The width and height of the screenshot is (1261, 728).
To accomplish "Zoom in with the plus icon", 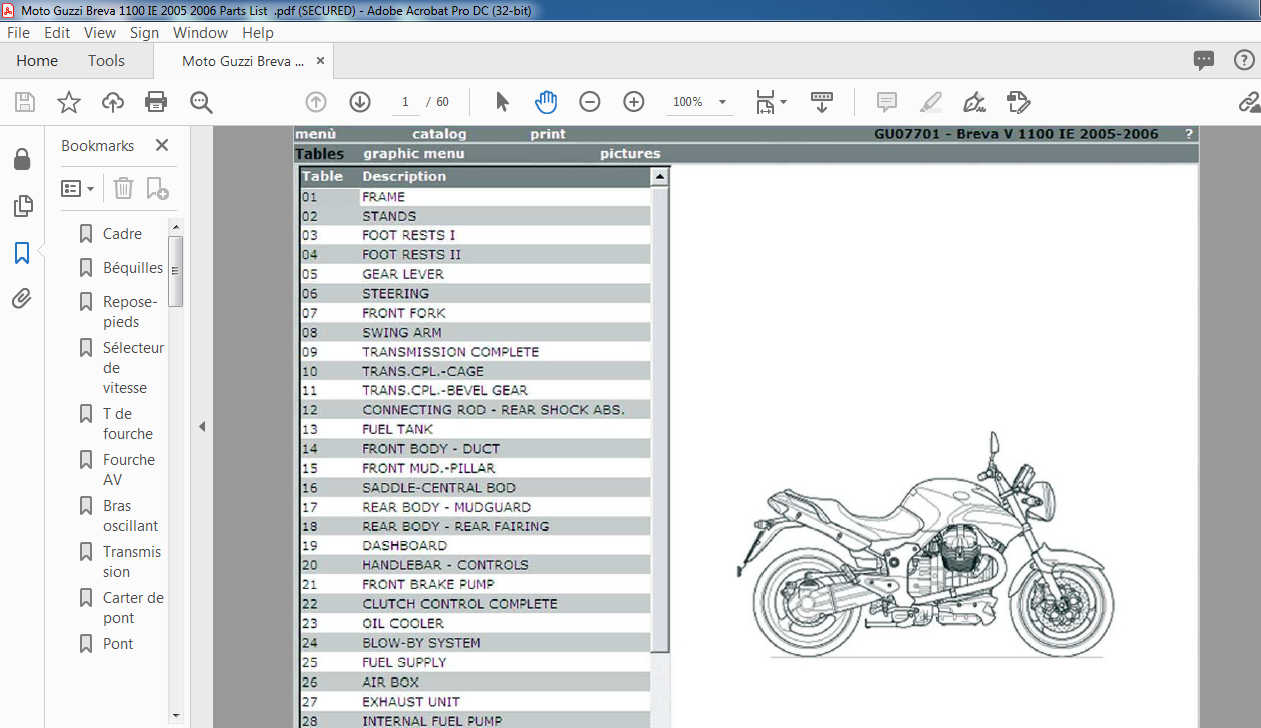I will [634, 102].
